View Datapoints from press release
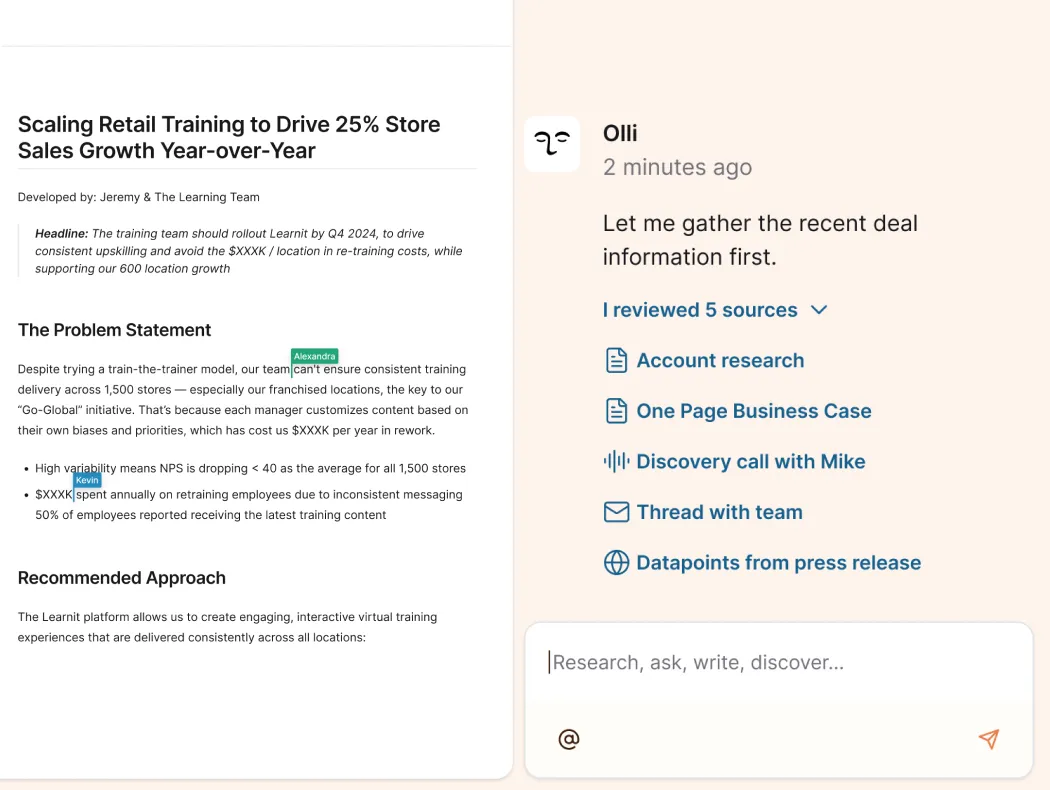The height and width of the screenshot is (790, 1050). coord(778,563)
